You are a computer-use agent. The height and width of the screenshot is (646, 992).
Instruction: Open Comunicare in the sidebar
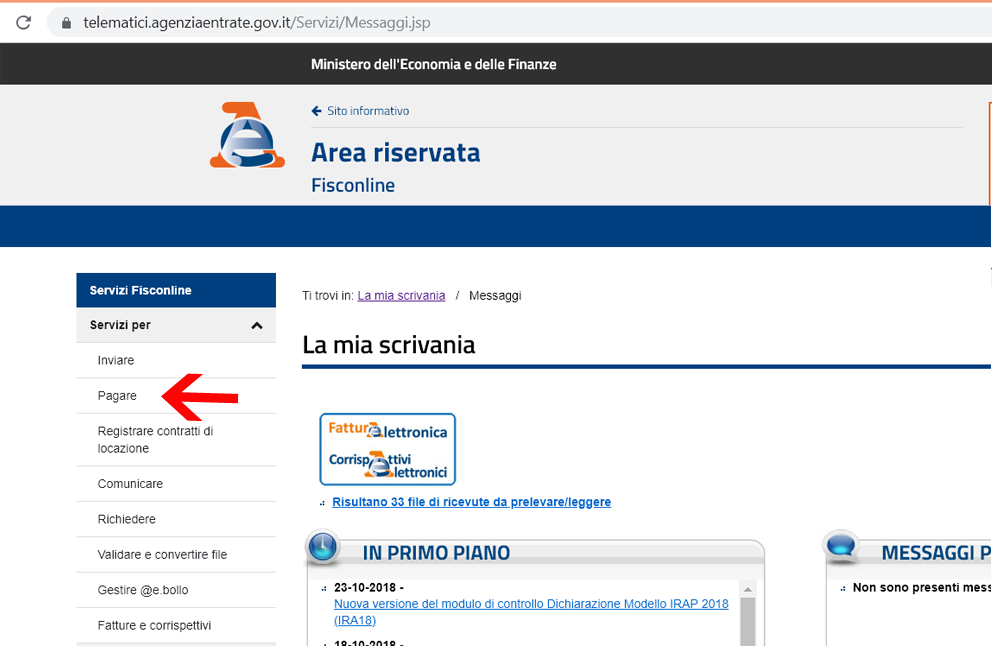pyautogui.click(x=176, y=483)
